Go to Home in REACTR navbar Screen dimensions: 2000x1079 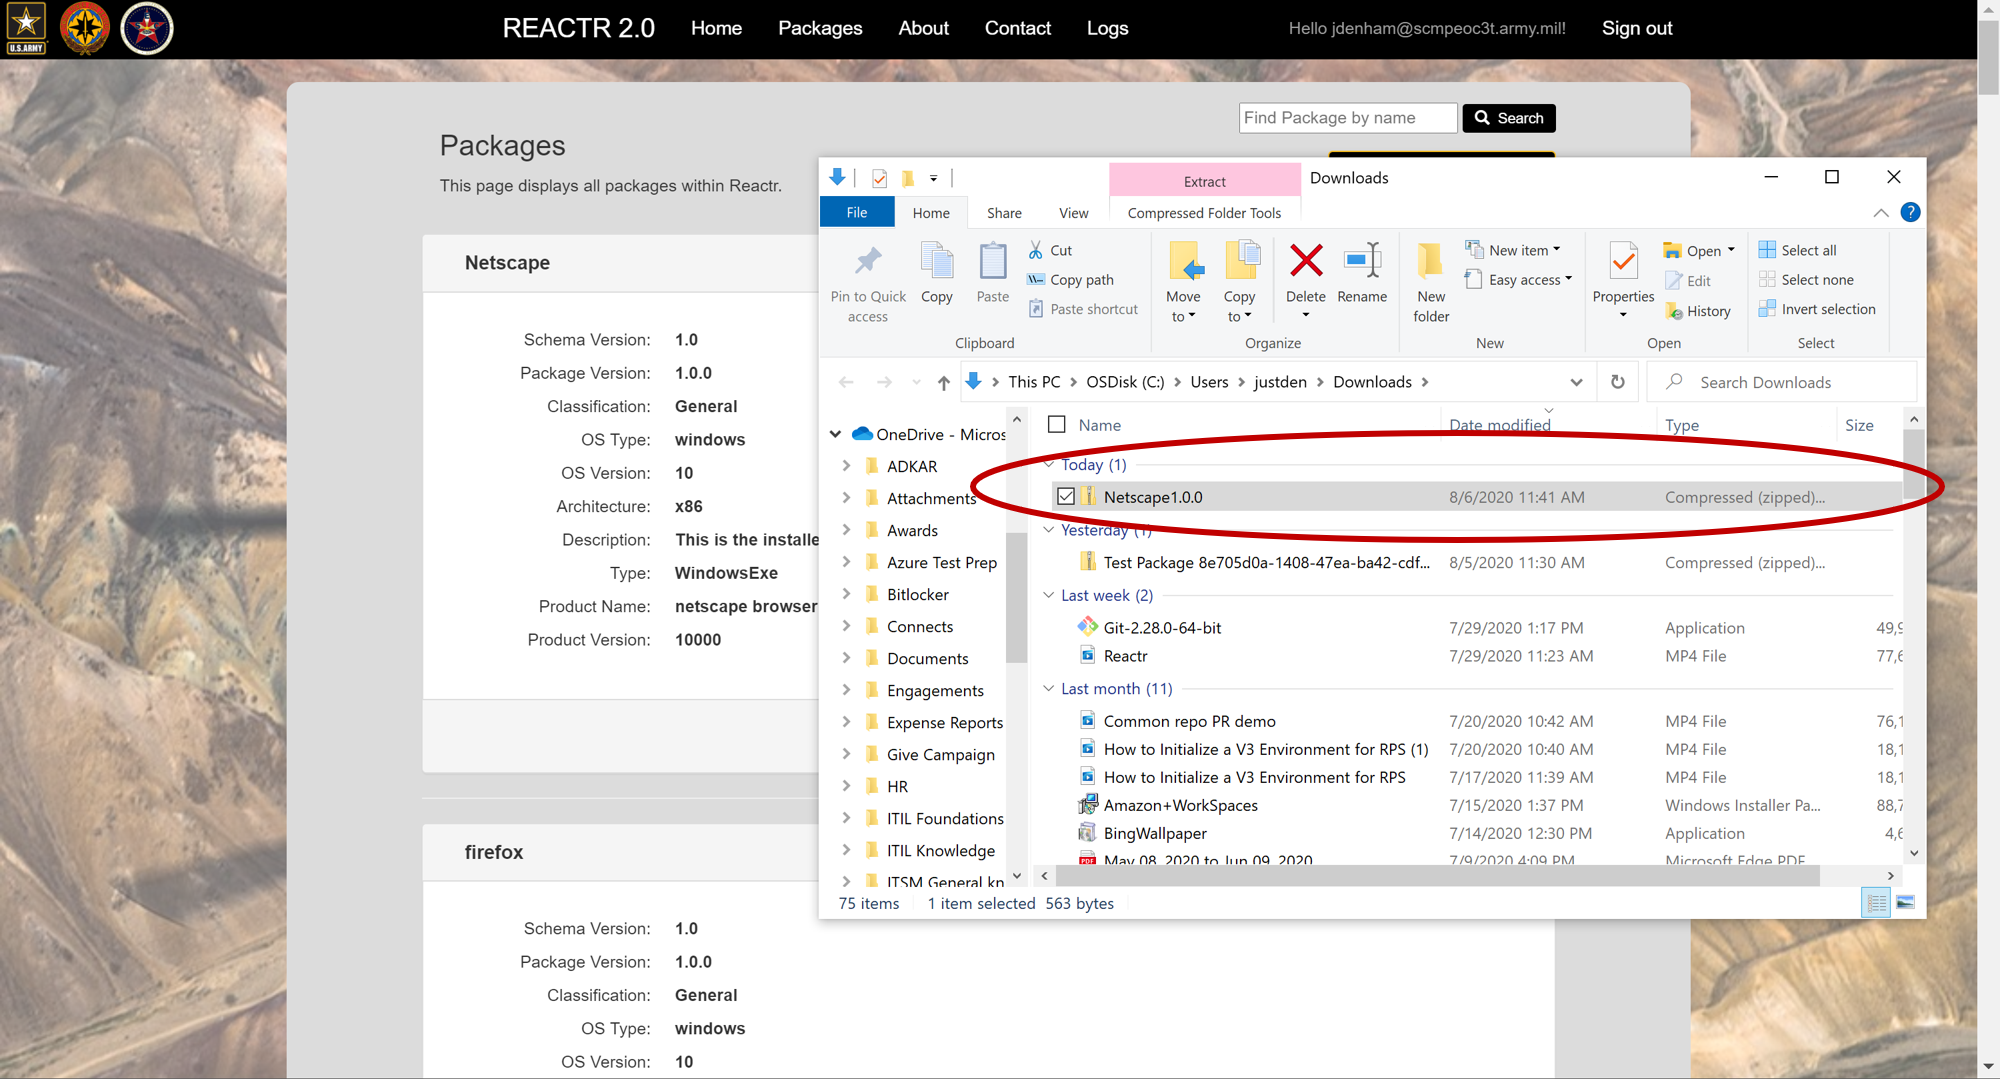pyautogui.click(x=716, y=28)
